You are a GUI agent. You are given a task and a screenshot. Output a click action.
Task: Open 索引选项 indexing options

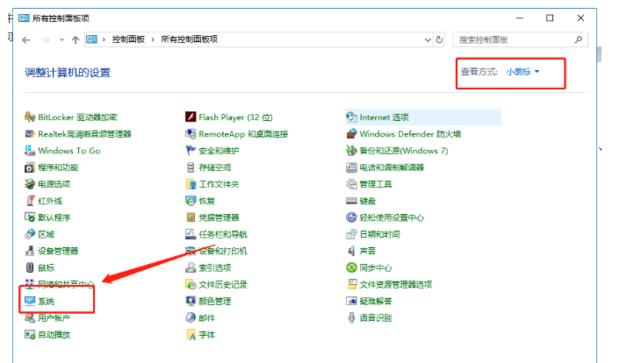click(208, 268)
